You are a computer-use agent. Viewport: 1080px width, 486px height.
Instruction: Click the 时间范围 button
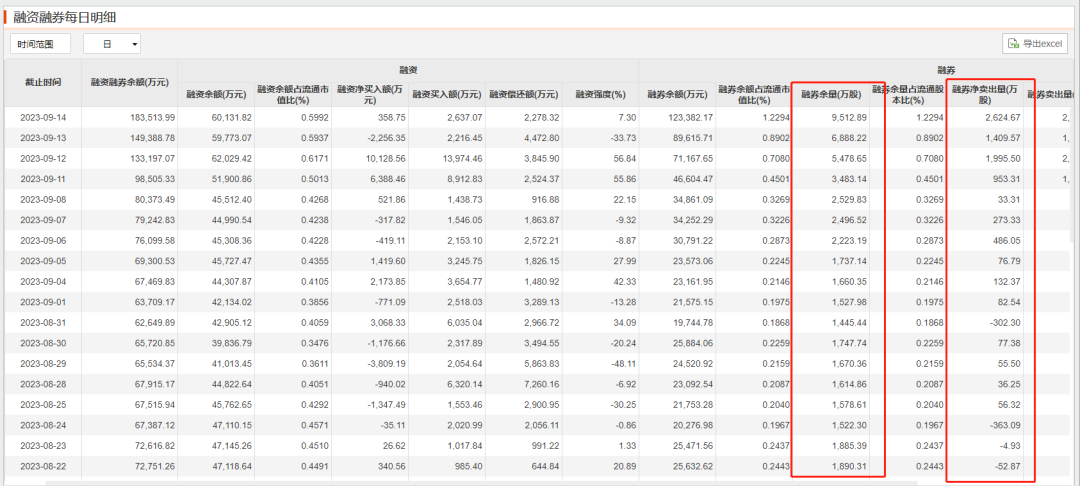click(x=41, y=44)
